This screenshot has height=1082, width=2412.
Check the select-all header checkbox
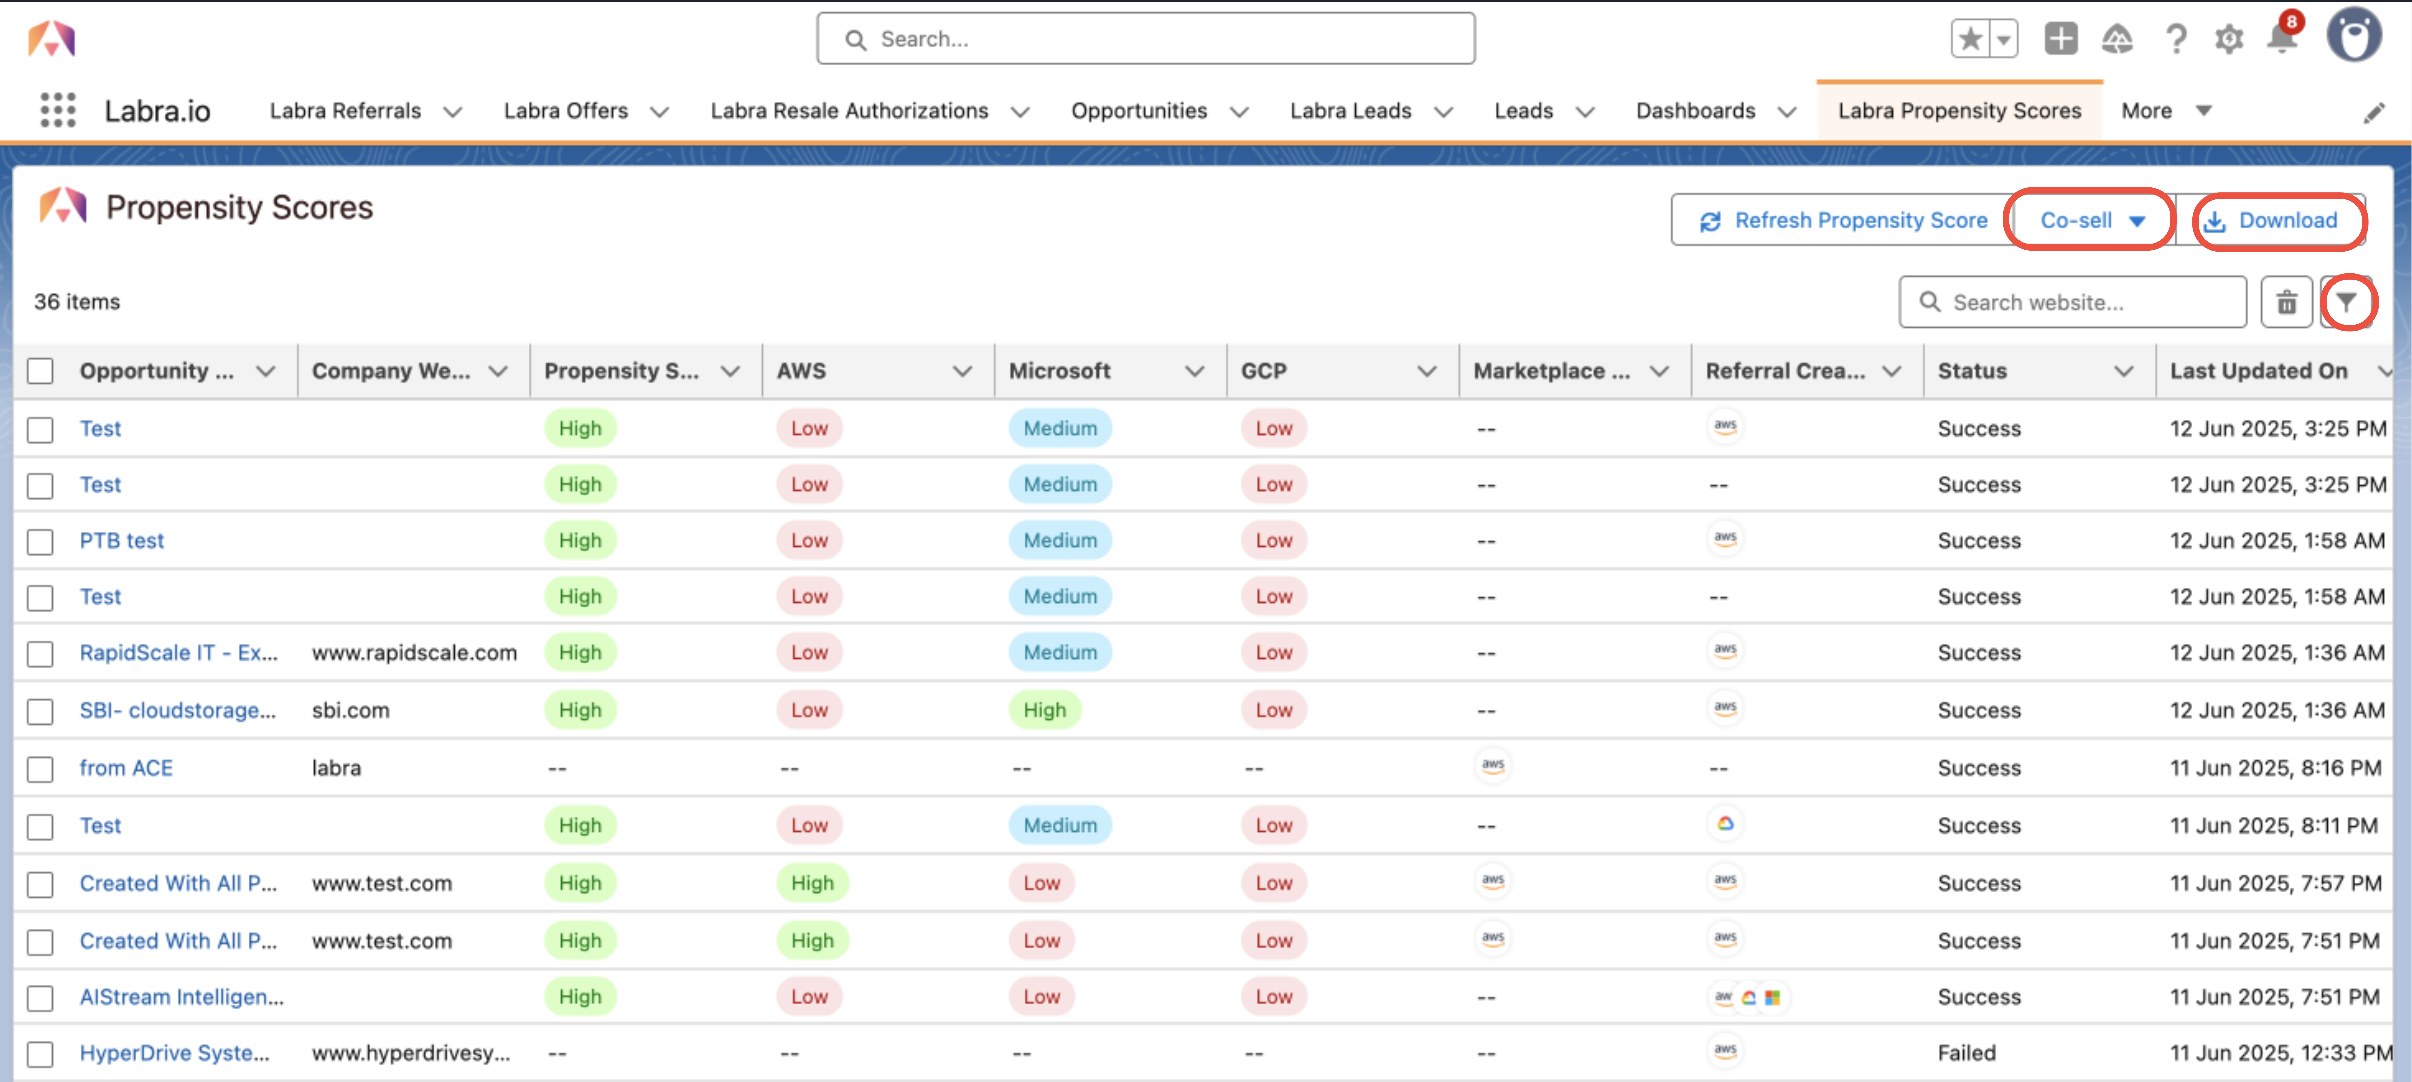40,371
